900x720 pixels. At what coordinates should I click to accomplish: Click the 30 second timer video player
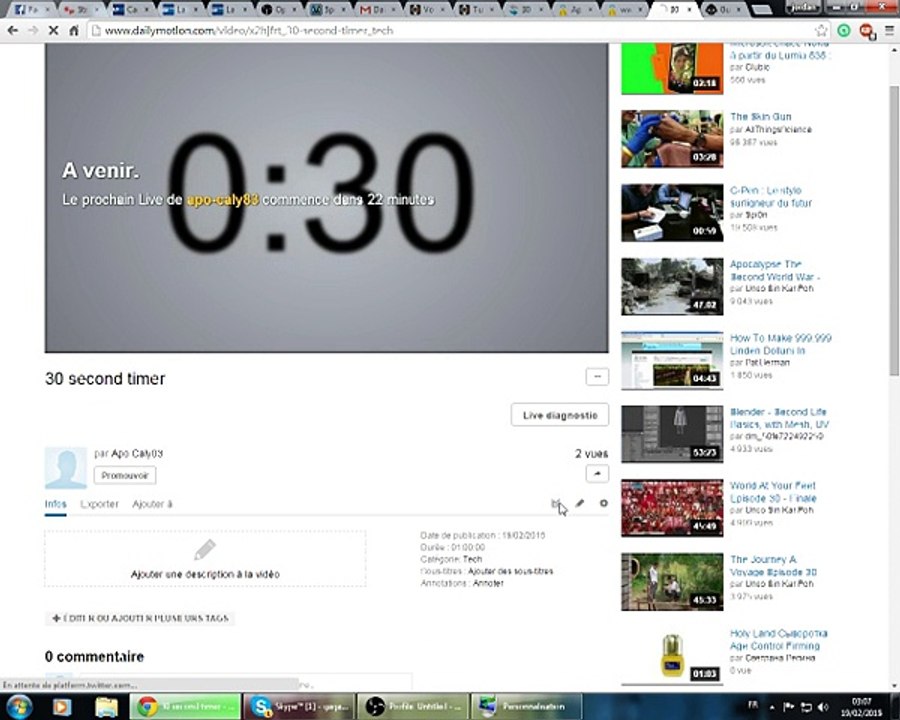tap(326, 198)
